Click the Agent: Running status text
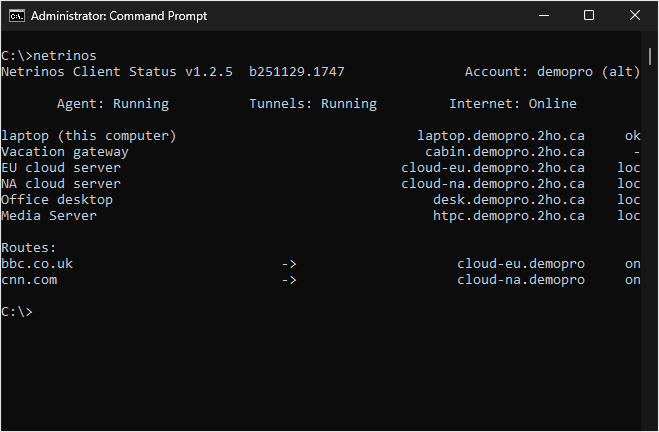The height and width of the screenshot is (432, 659). click(113, 104)
